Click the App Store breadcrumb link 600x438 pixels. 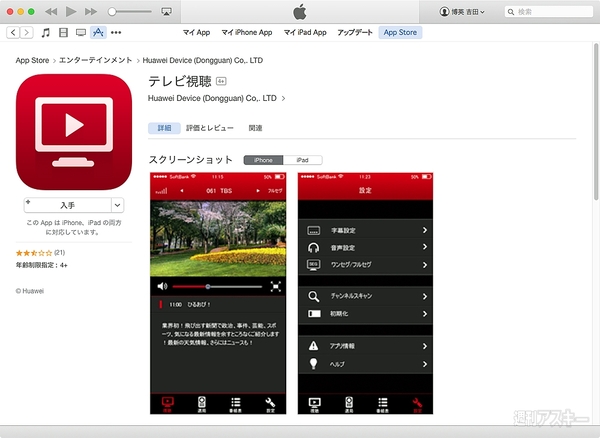[32, 60]
